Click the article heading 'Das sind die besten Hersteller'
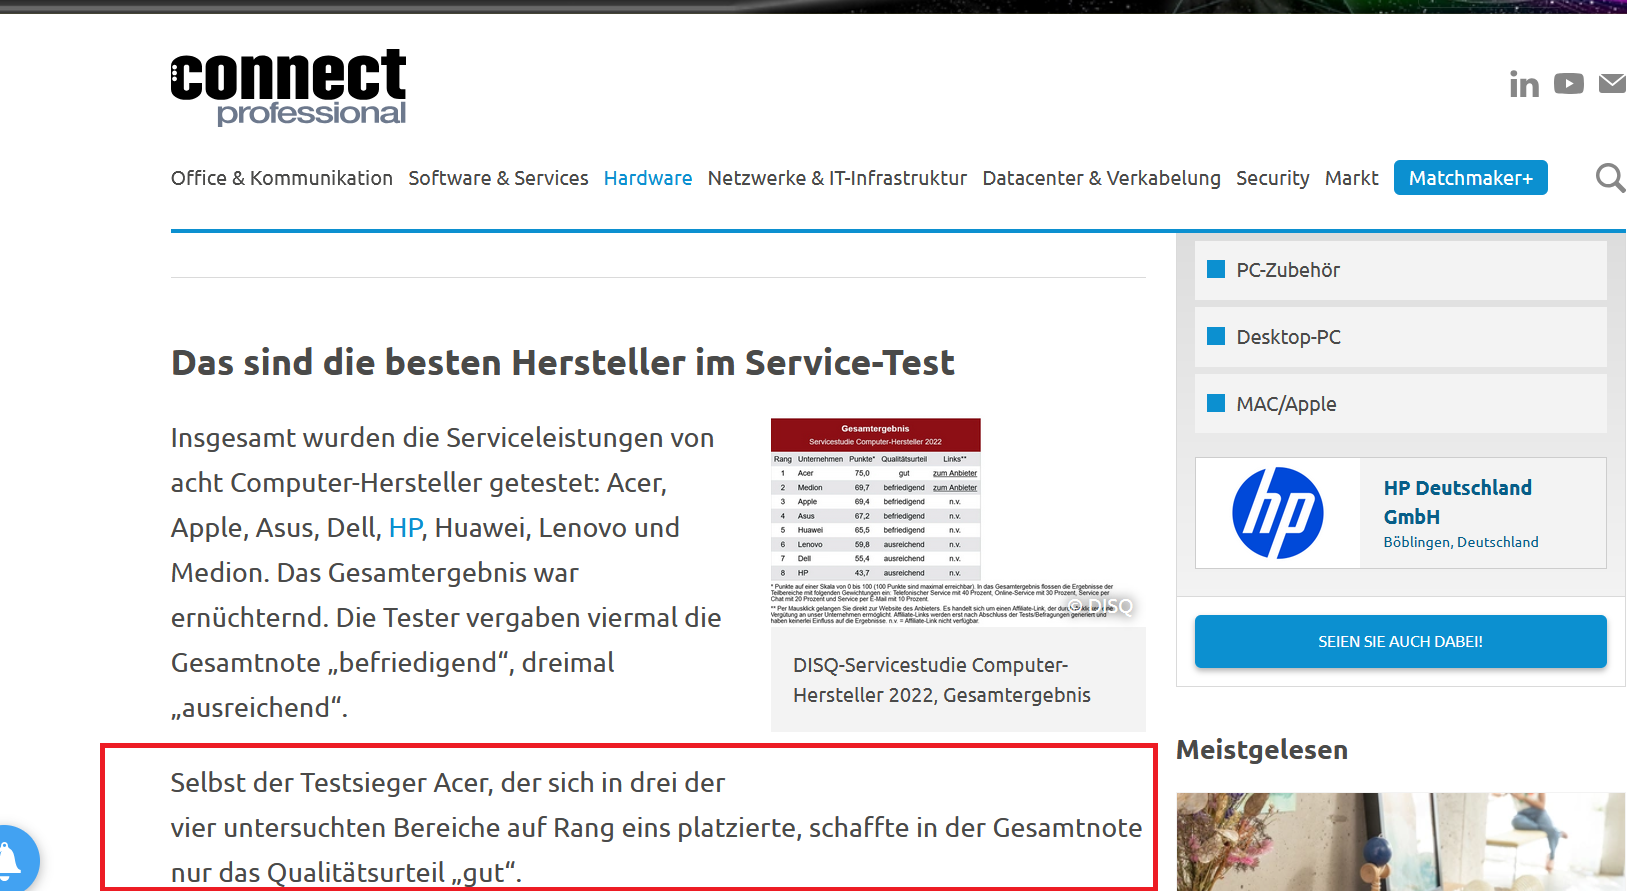Screen dimensions: 1627x891 click(563, 362)
